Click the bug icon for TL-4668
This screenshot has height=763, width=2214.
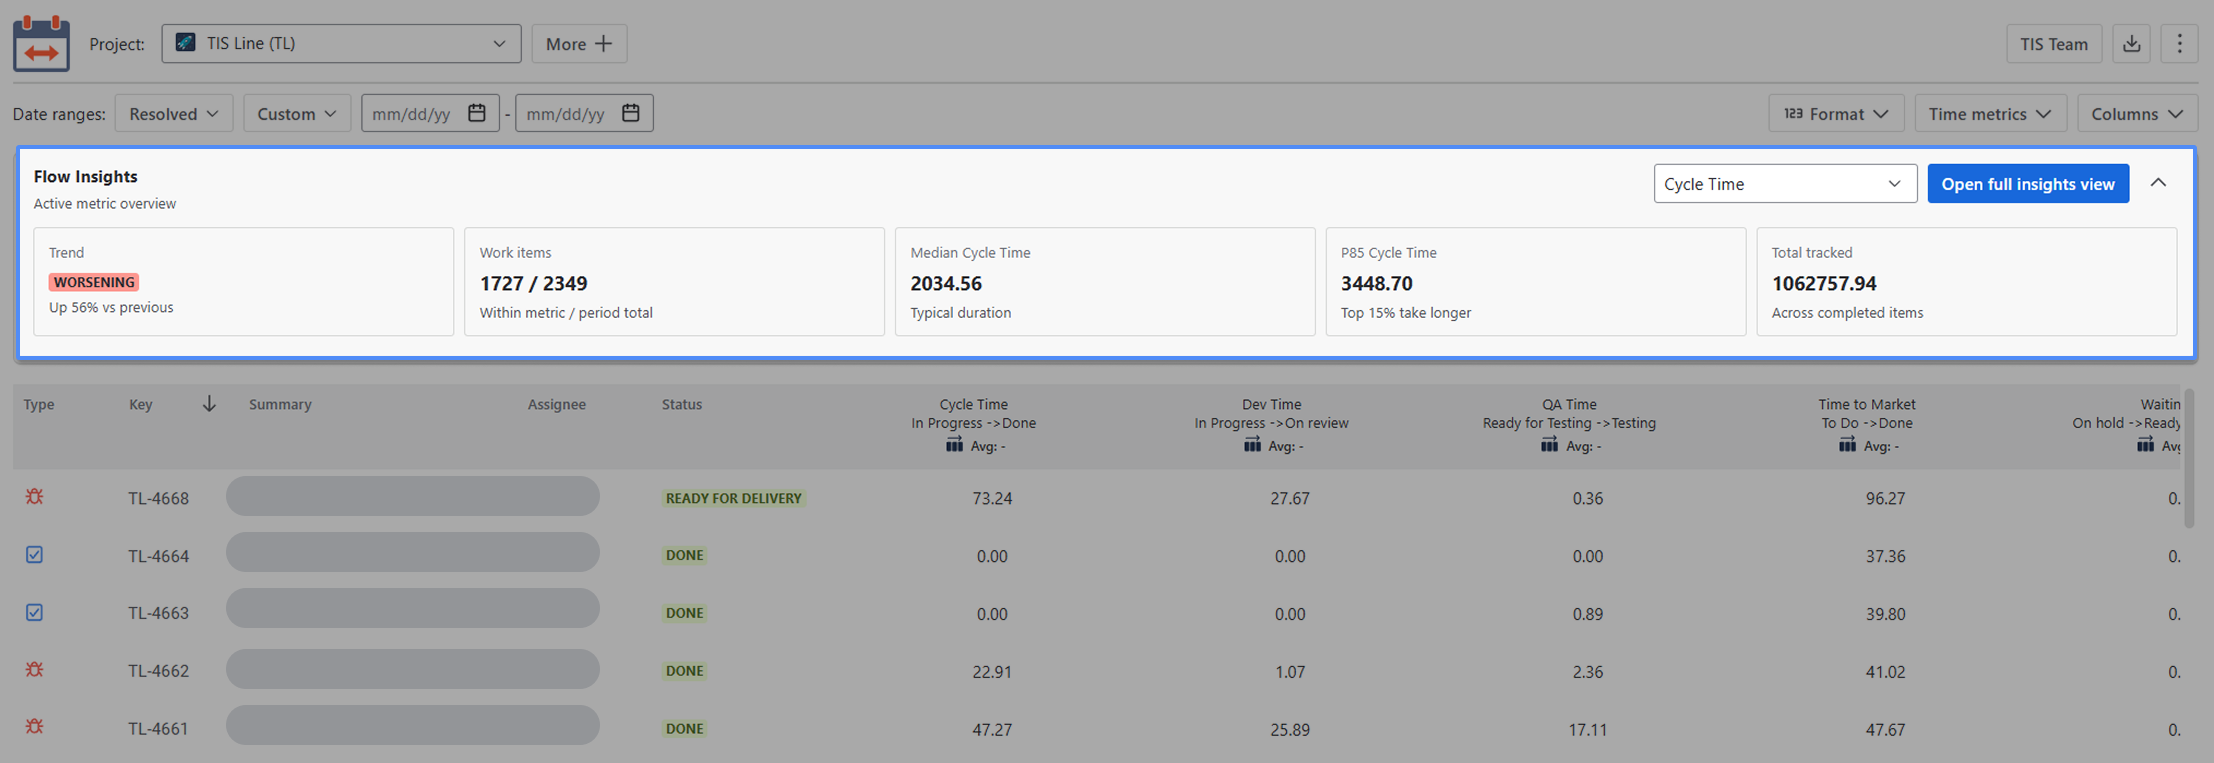click(35, 497)
